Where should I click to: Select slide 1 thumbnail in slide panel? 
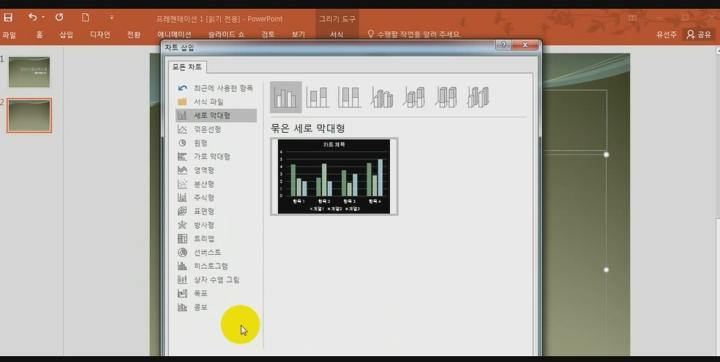(29, 72)
